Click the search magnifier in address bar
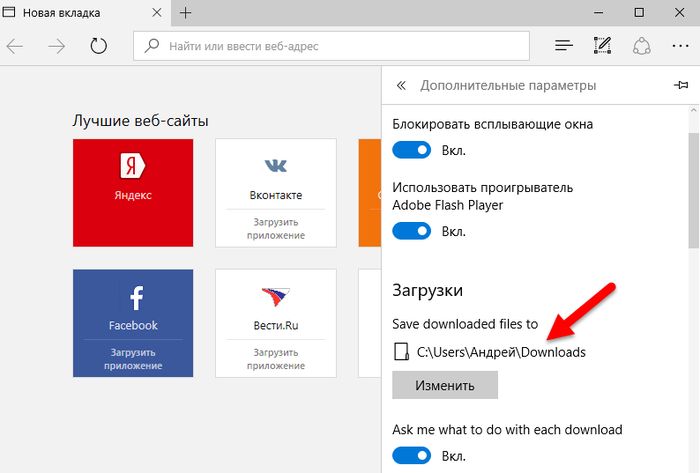Screen dimensions: 700x473 pyautogui.click(x=152, y=45)
